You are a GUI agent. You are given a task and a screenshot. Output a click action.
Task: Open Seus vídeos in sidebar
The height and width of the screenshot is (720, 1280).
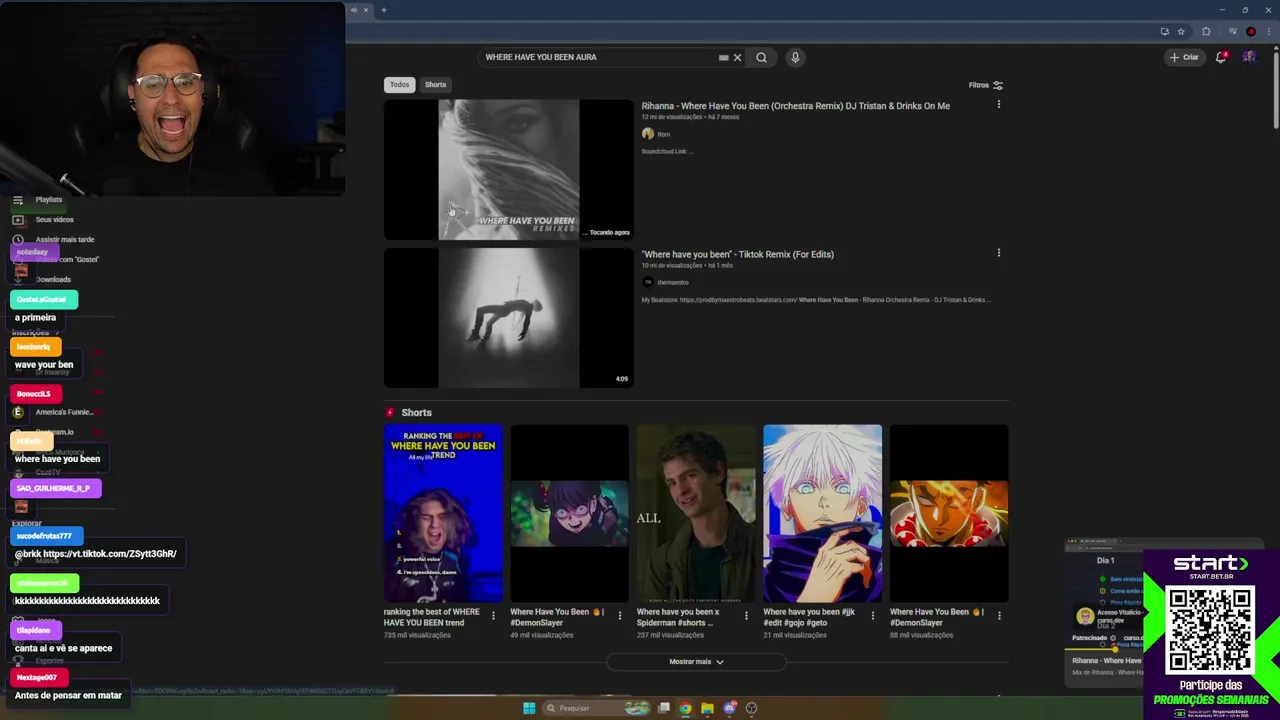54,220
